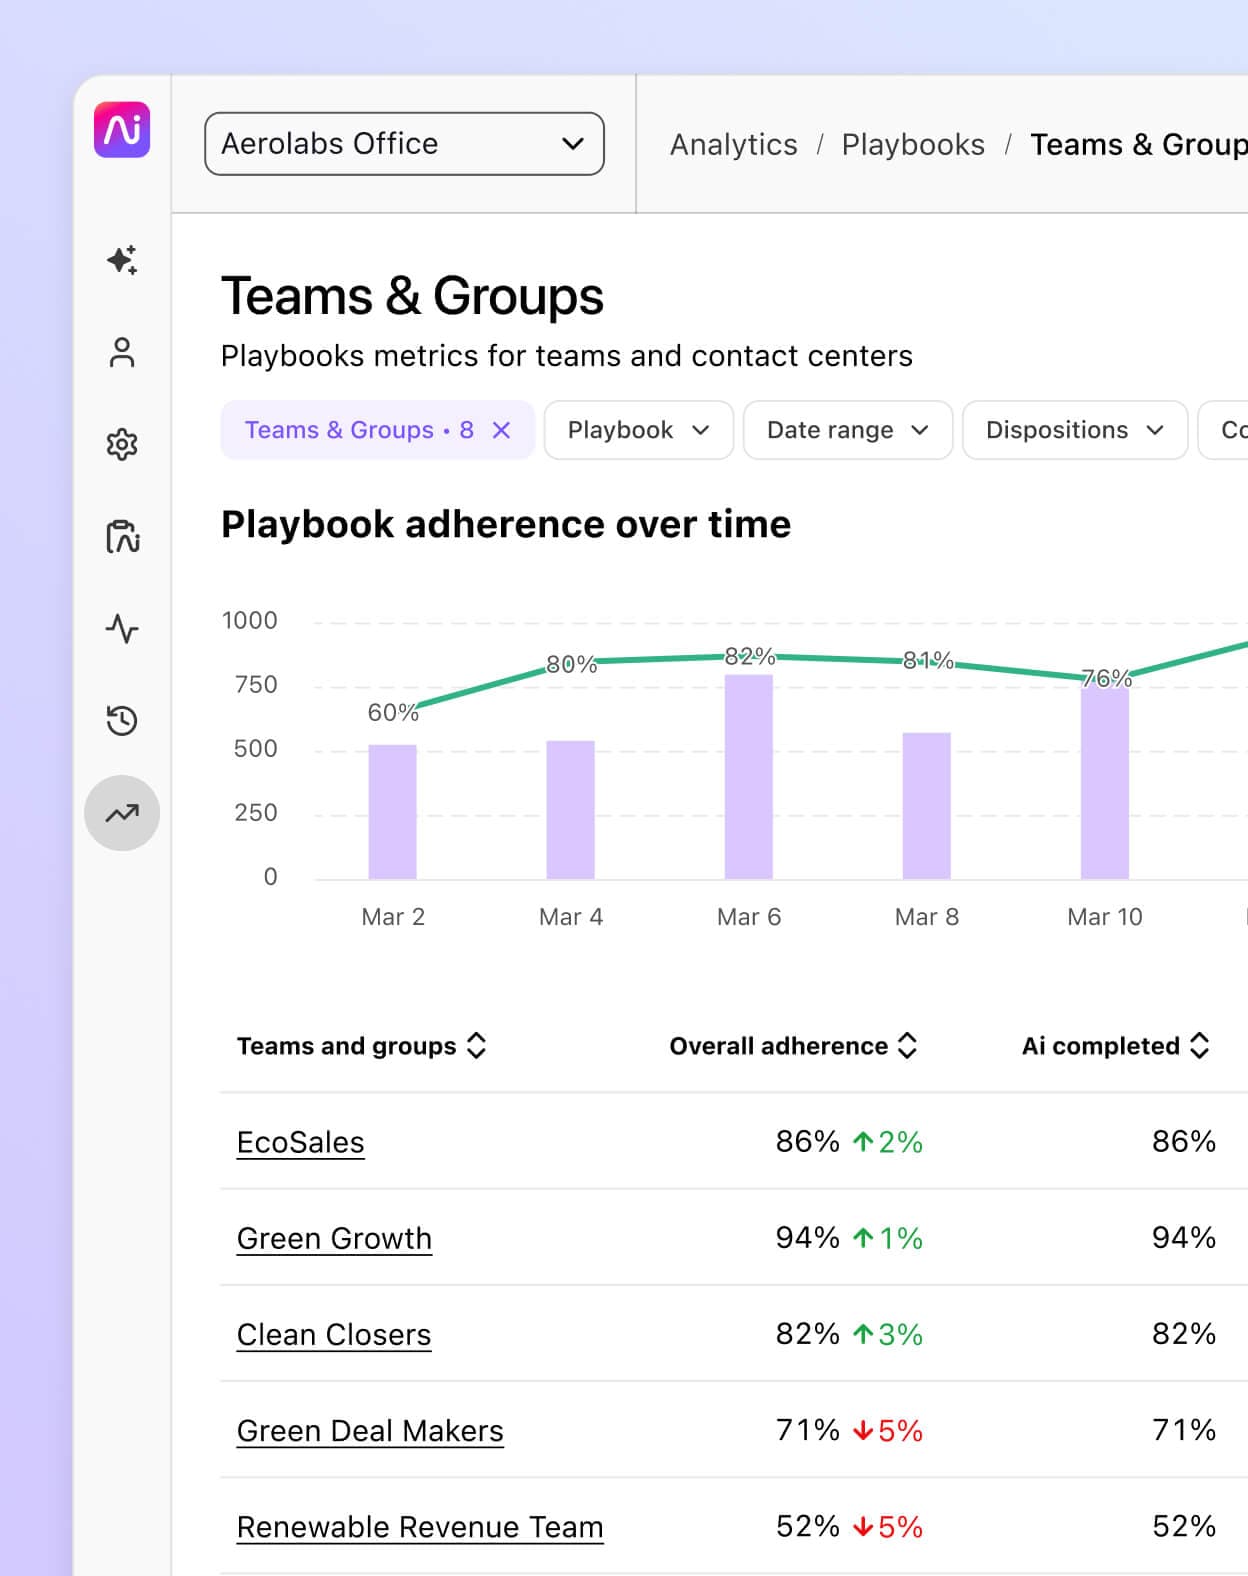
Task: Open the history clock sidebar icon
Action: click(122, 721)
